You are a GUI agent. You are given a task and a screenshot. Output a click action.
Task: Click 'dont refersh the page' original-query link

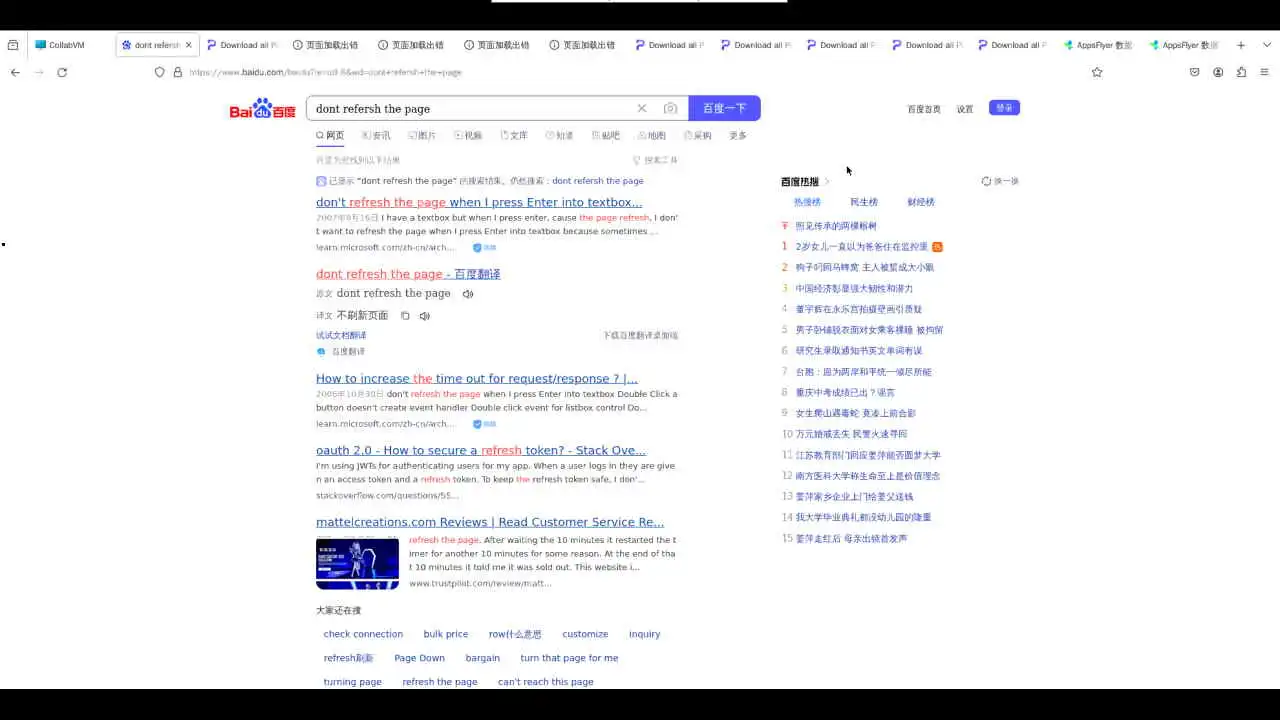click(x=597, y=181)
